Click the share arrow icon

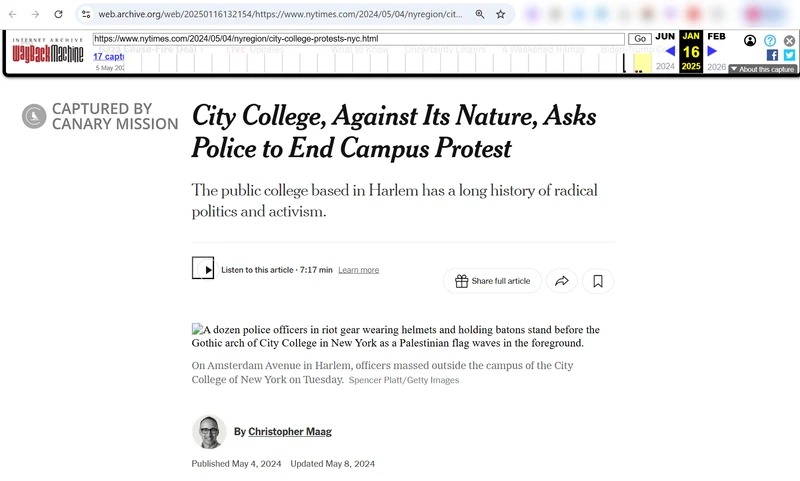562,281
